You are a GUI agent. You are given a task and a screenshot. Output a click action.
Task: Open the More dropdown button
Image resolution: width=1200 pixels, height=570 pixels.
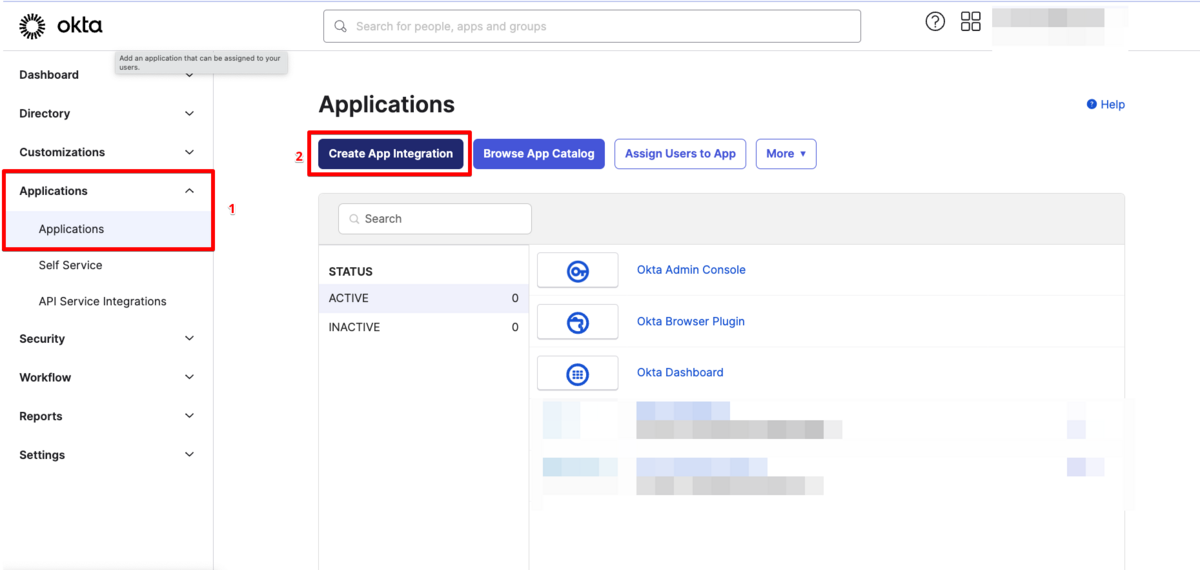[x=786, y=154]
